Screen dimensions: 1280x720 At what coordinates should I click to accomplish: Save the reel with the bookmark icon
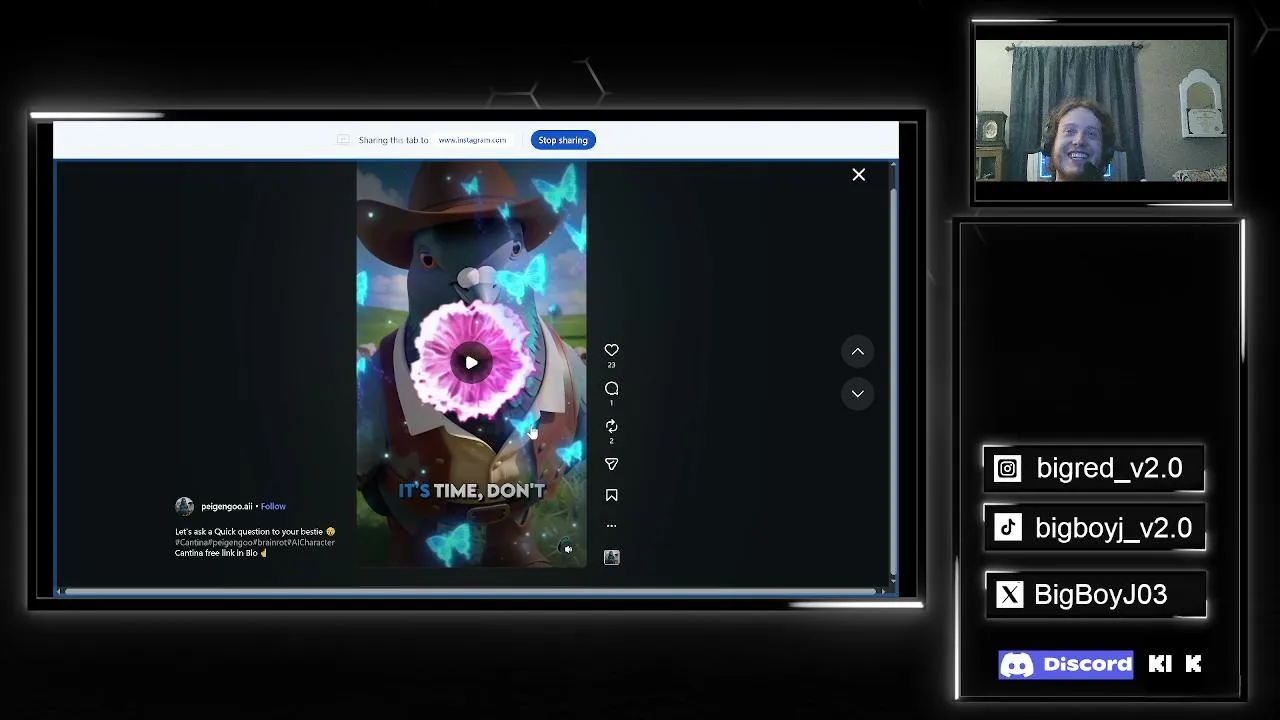[611, 495]
